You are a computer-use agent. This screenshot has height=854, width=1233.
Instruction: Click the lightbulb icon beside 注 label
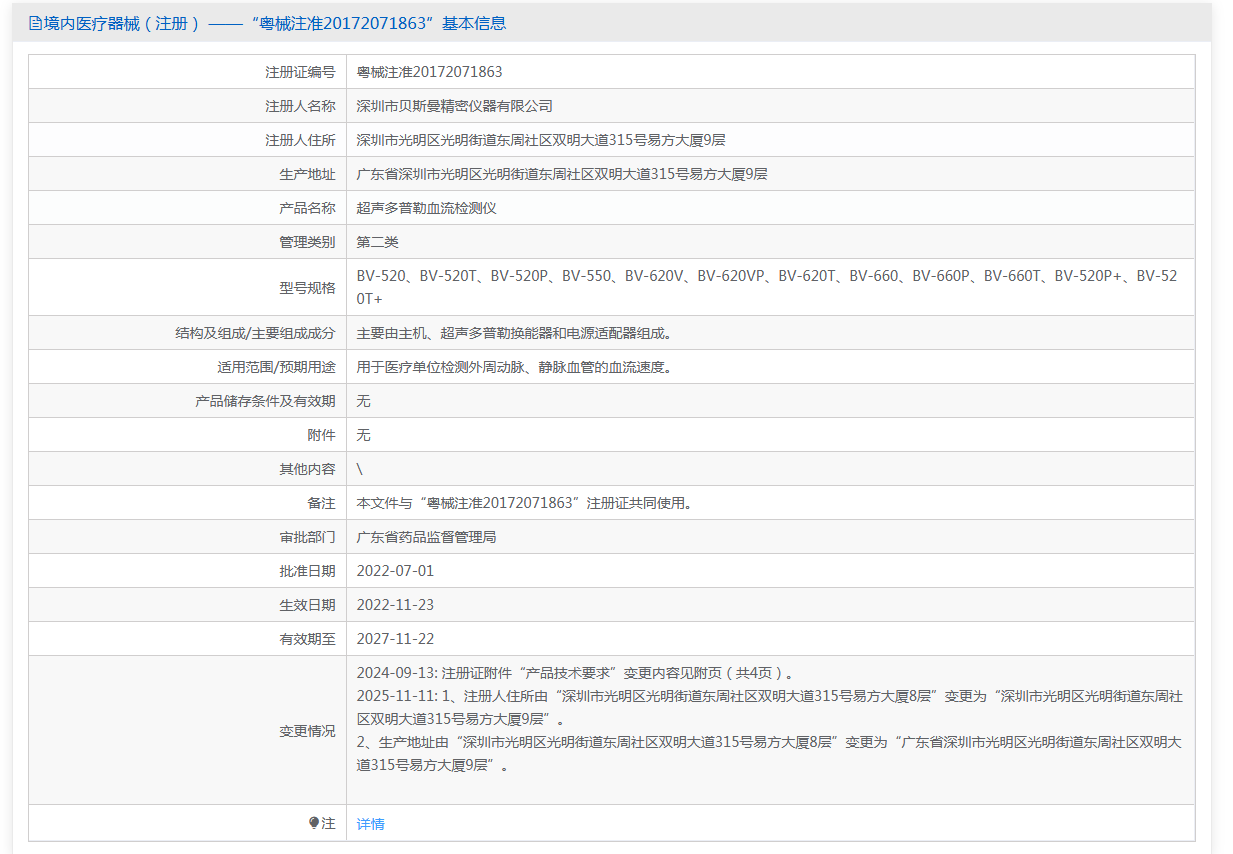tap(314, 823)
